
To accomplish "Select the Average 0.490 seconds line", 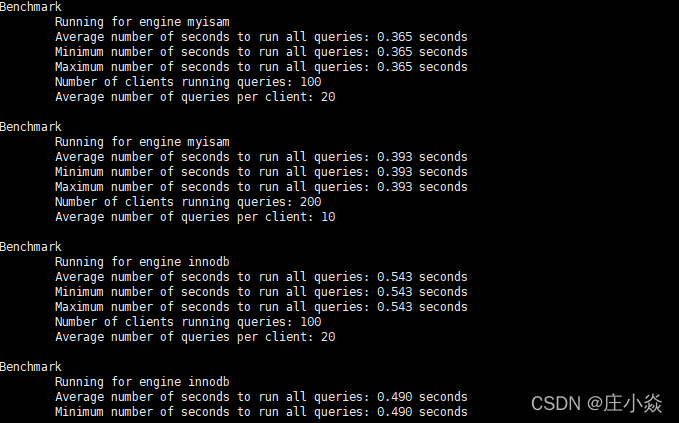I will click(261, 397).
